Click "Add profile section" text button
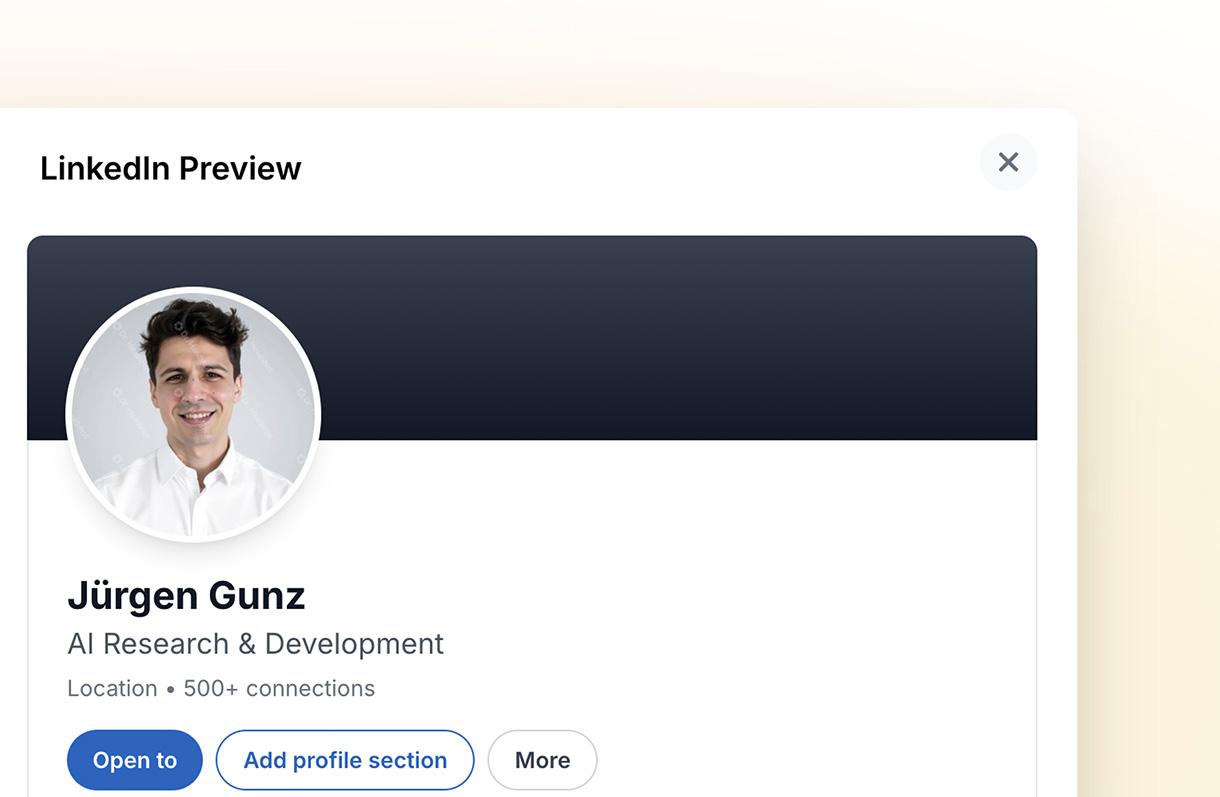1220x797 pixels. [344, 760]
